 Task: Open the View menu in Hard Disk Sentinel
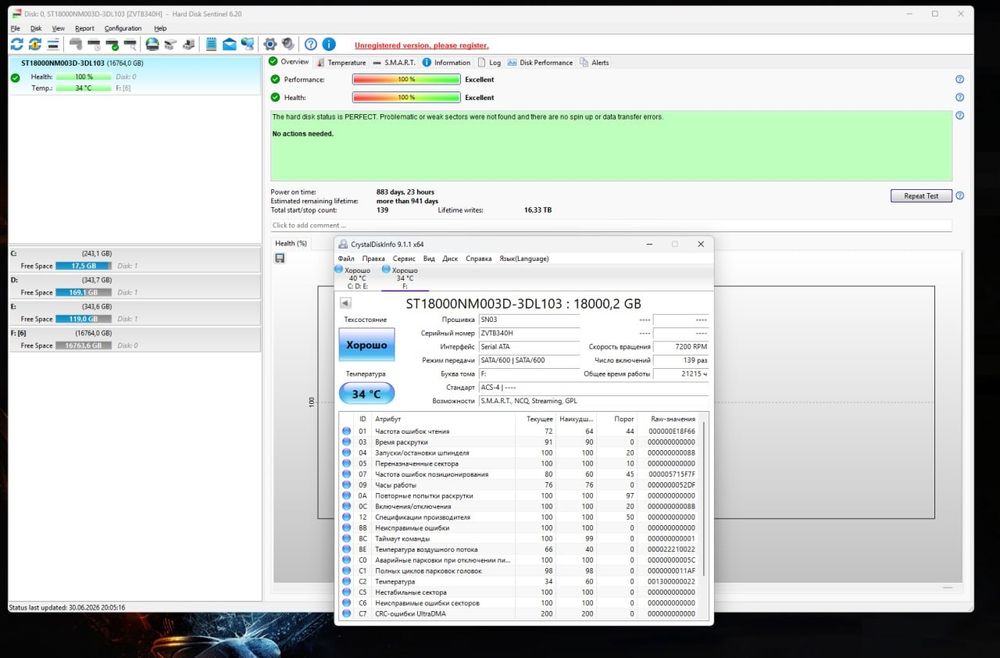58,29
